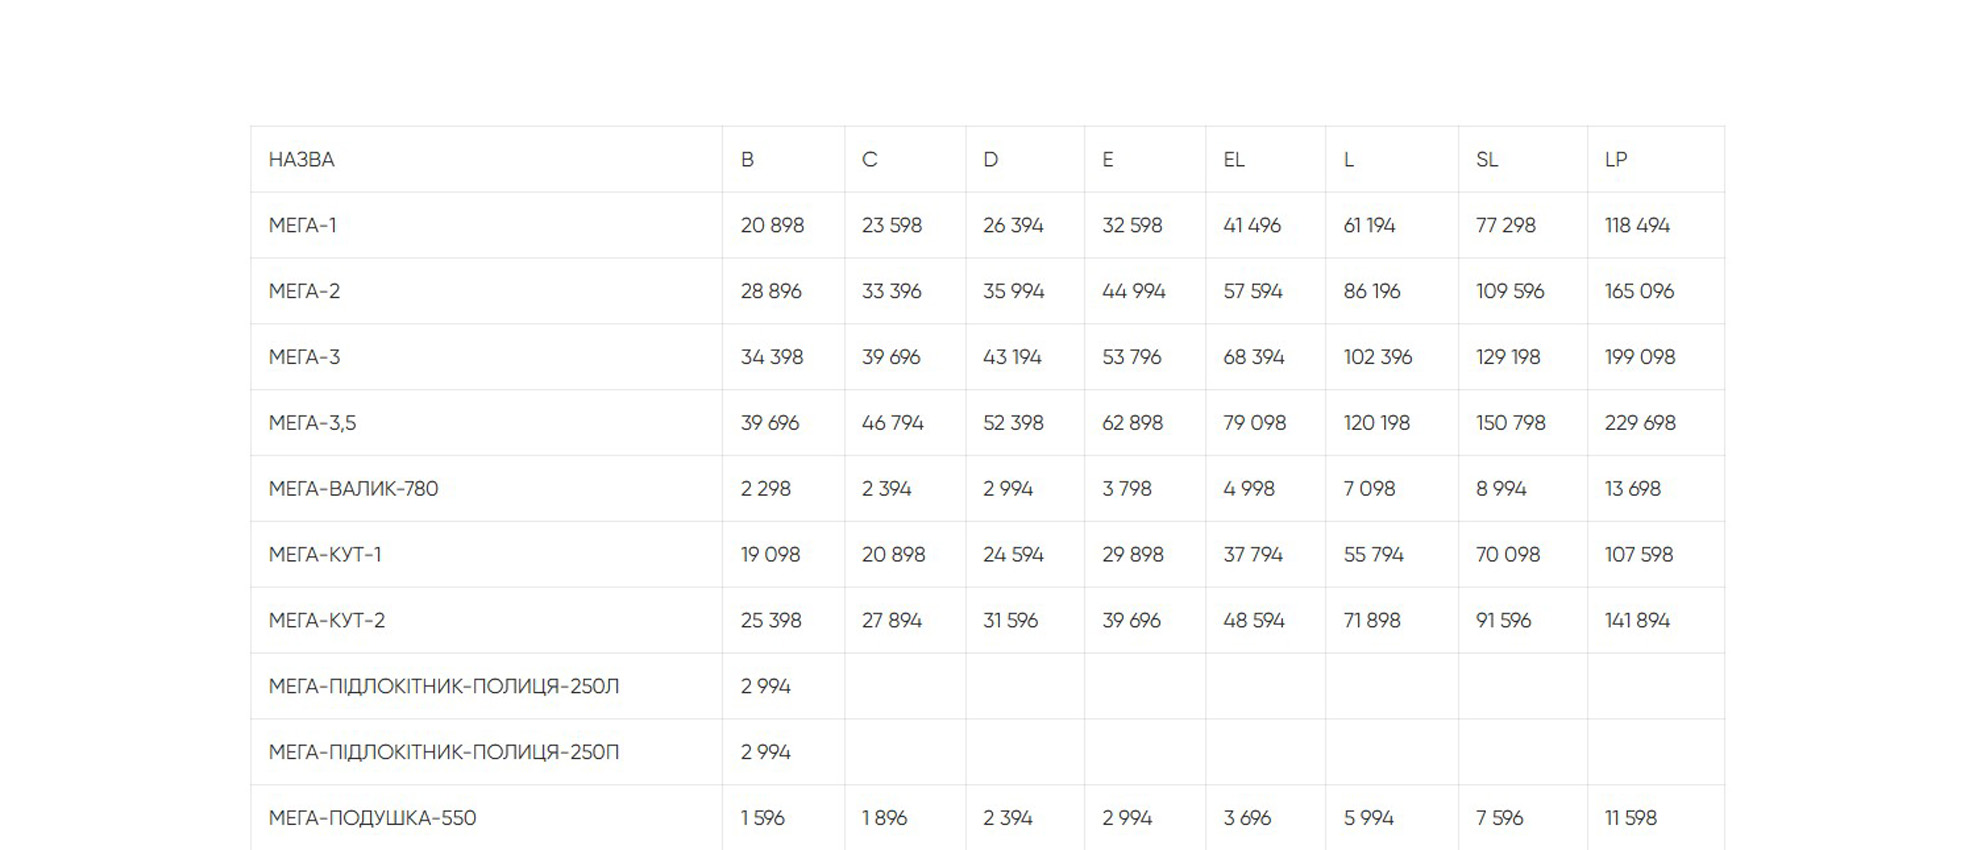This screenshot has height=850, width=1976.
Task: Click the МЕГА-КУТ-2 row name
Action: pos(326,621)
